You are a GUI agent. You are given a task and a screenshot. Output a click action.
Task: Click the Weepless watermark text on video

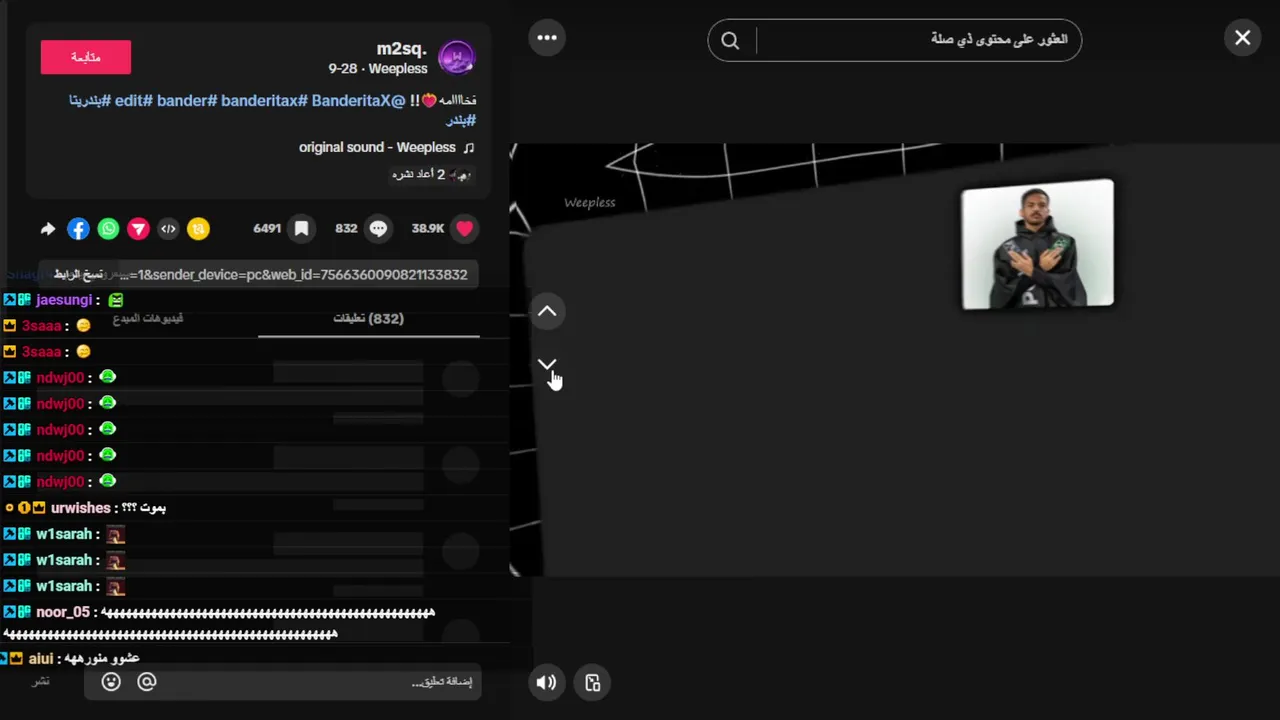pyautogui.click(x=589, y=202)
